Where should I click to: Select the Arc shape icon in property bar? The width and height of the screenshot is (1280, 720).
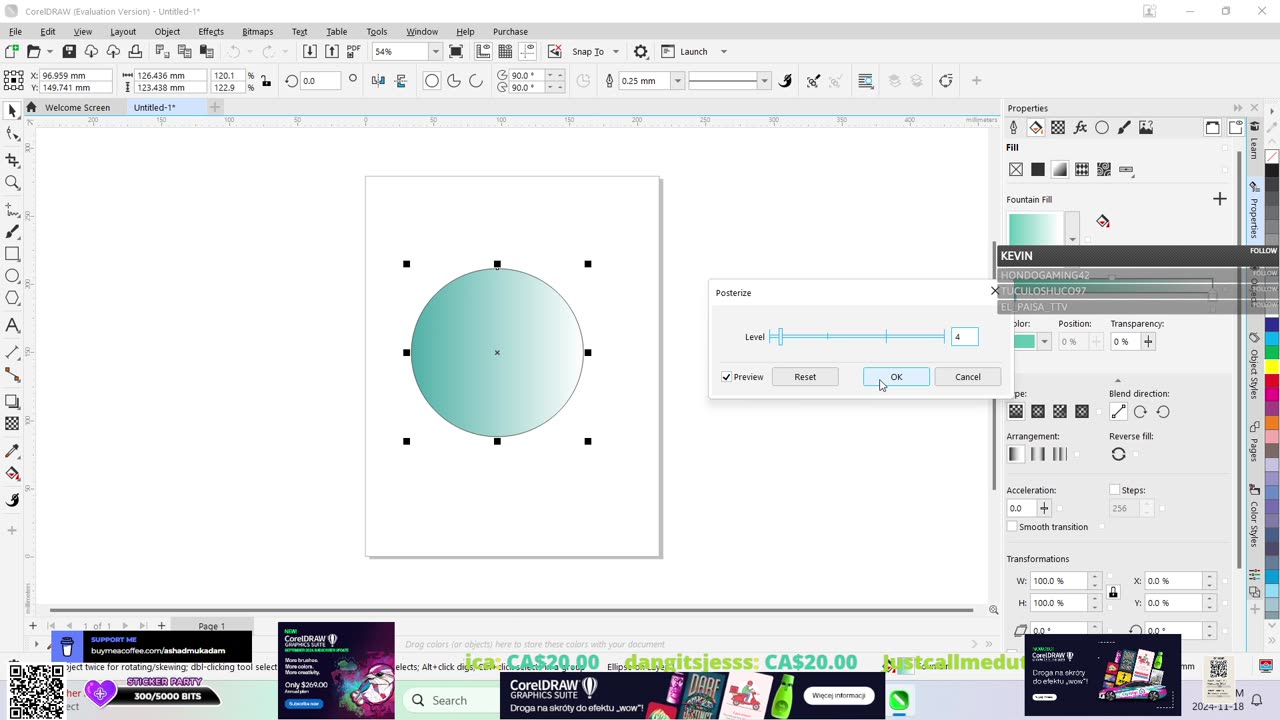476,81
